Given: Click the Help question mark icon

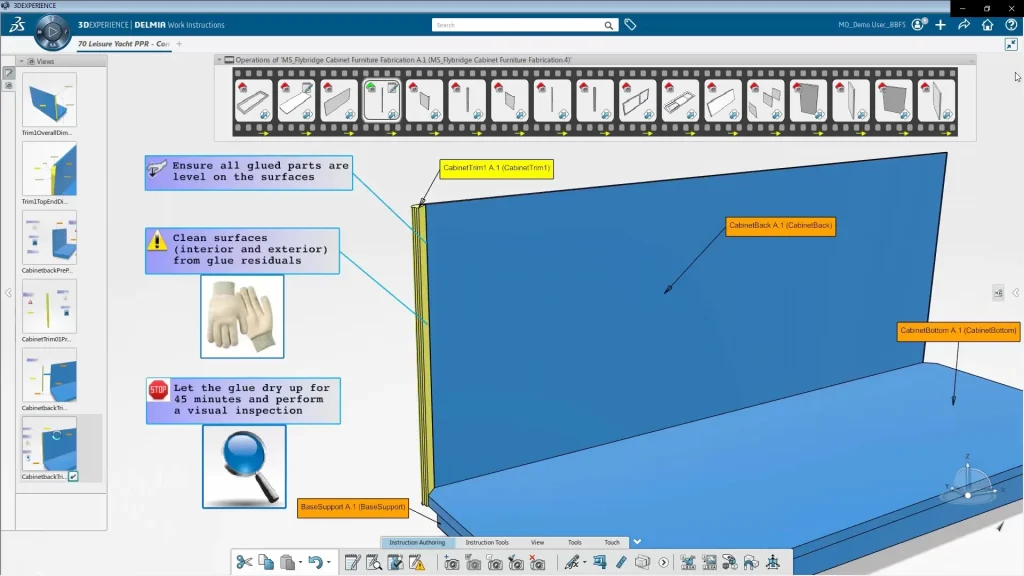Looking at the screenshot, I should [1011, 25].
